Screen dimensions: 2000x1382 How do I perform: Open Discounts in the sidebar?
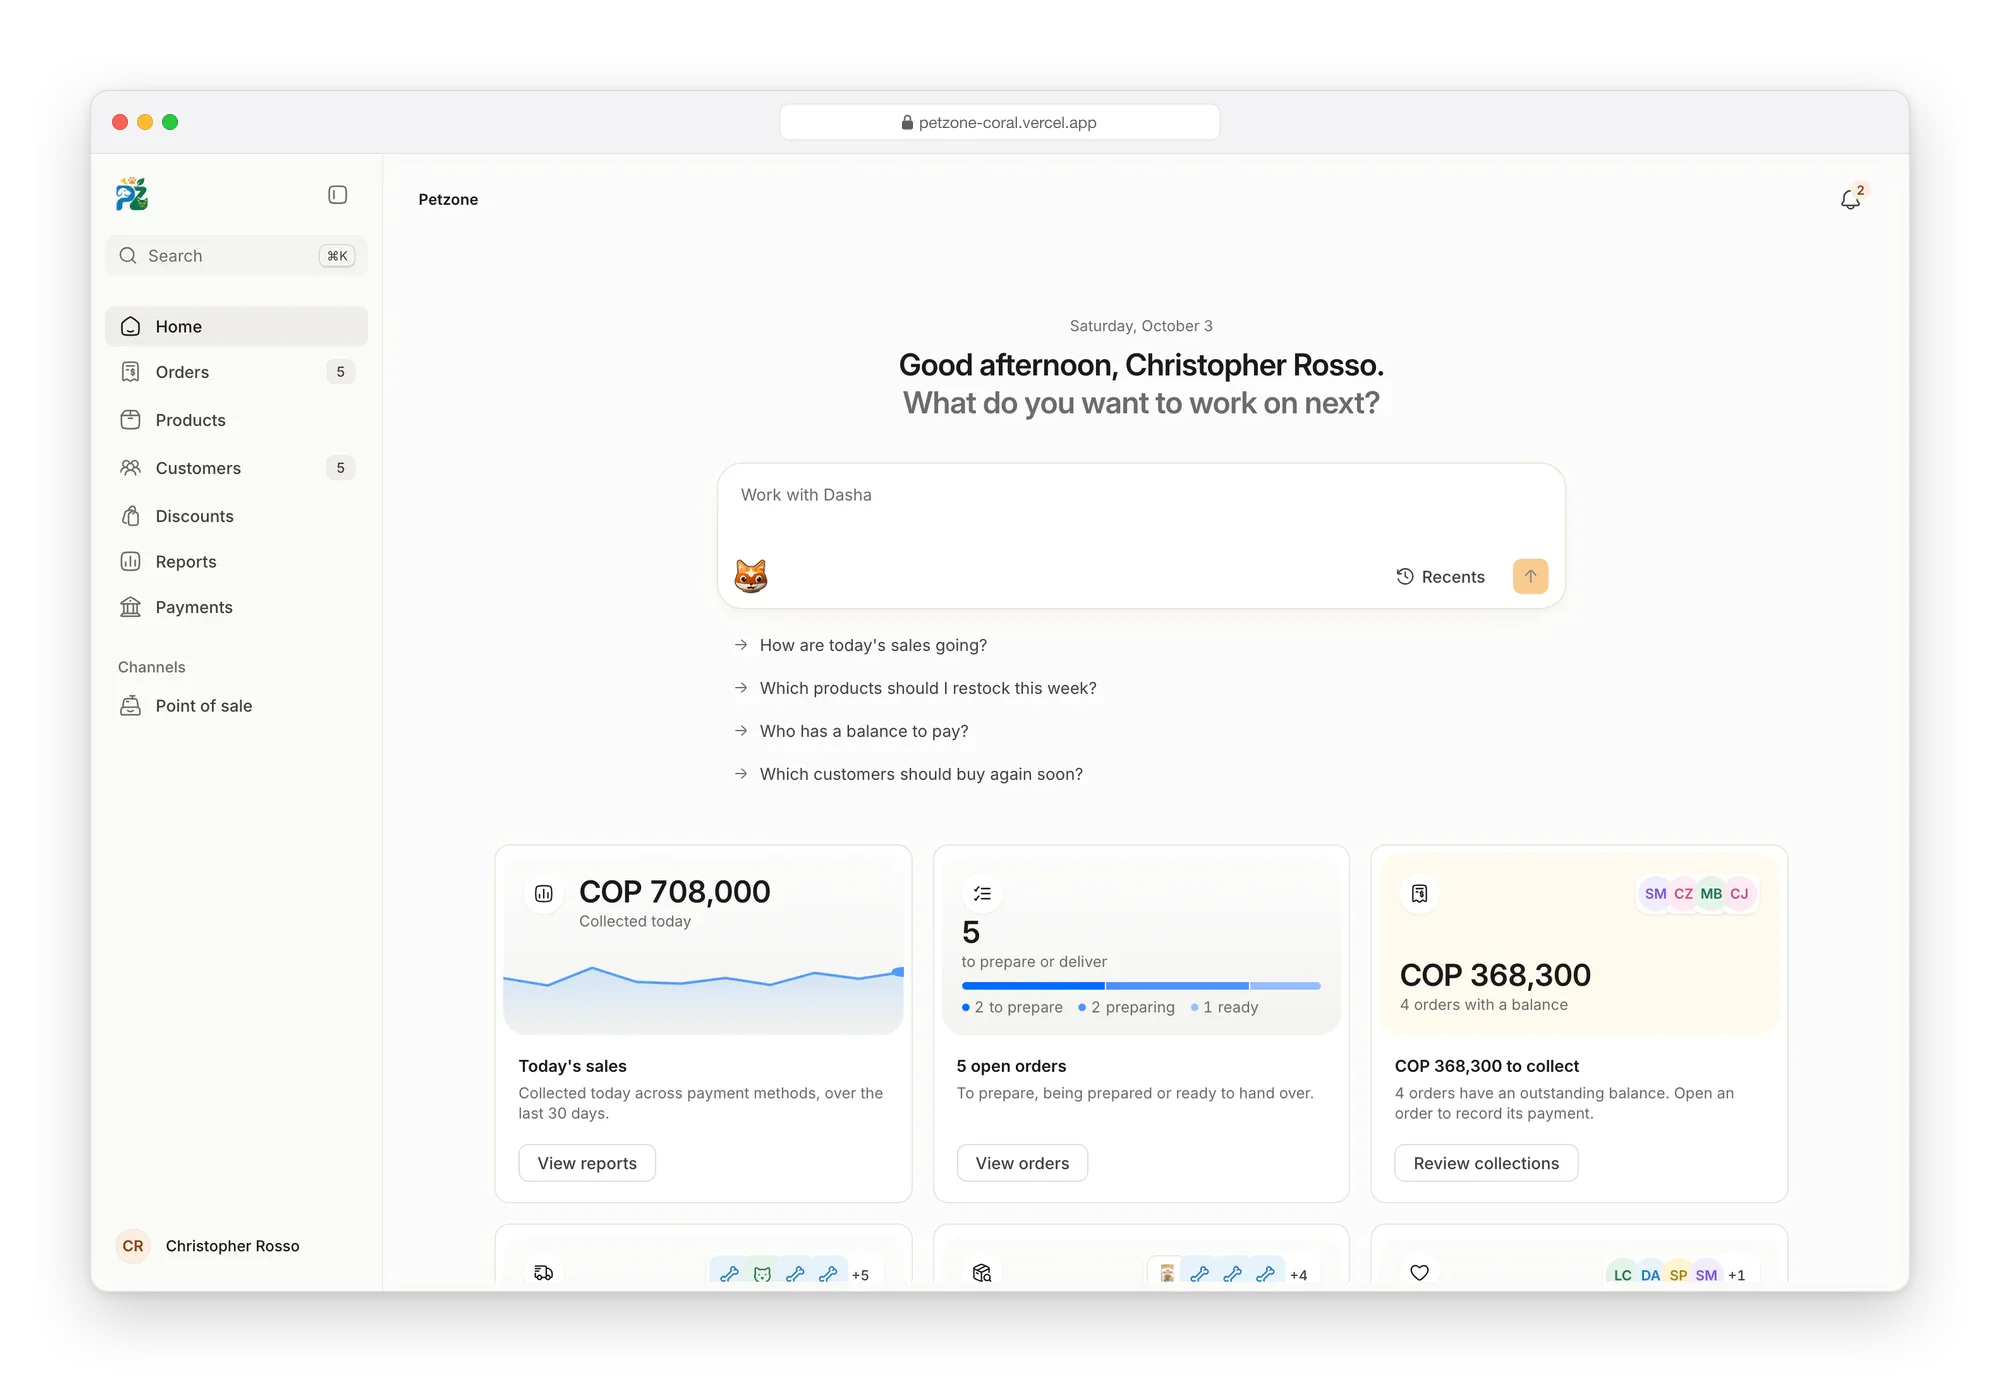click(236, 516)
